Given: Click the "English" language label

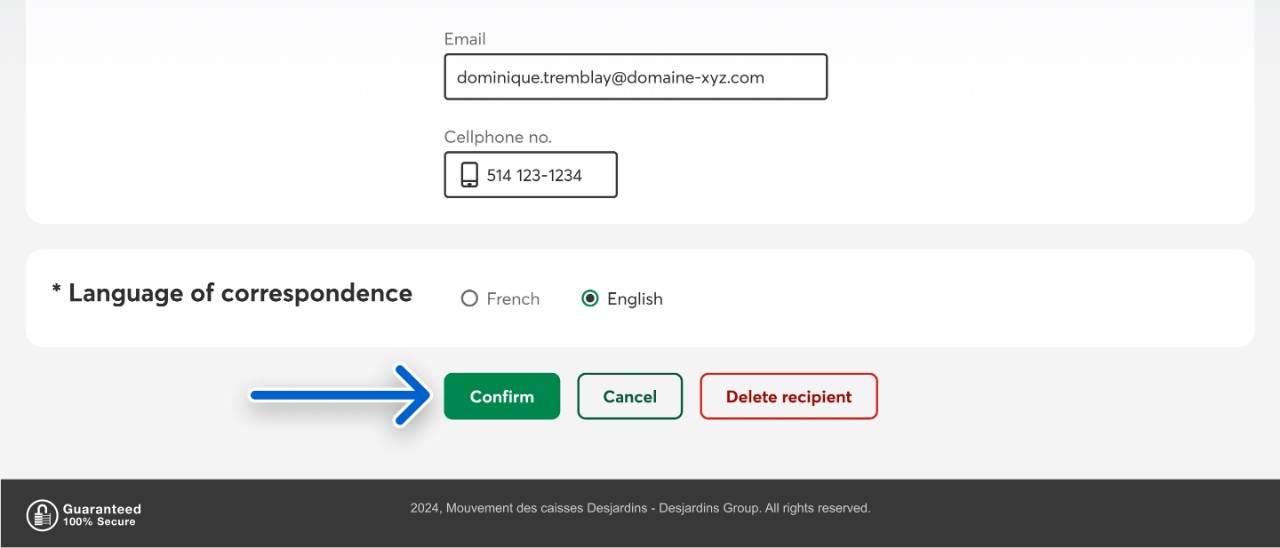Looking at the screenshot, I should (635, 299).
